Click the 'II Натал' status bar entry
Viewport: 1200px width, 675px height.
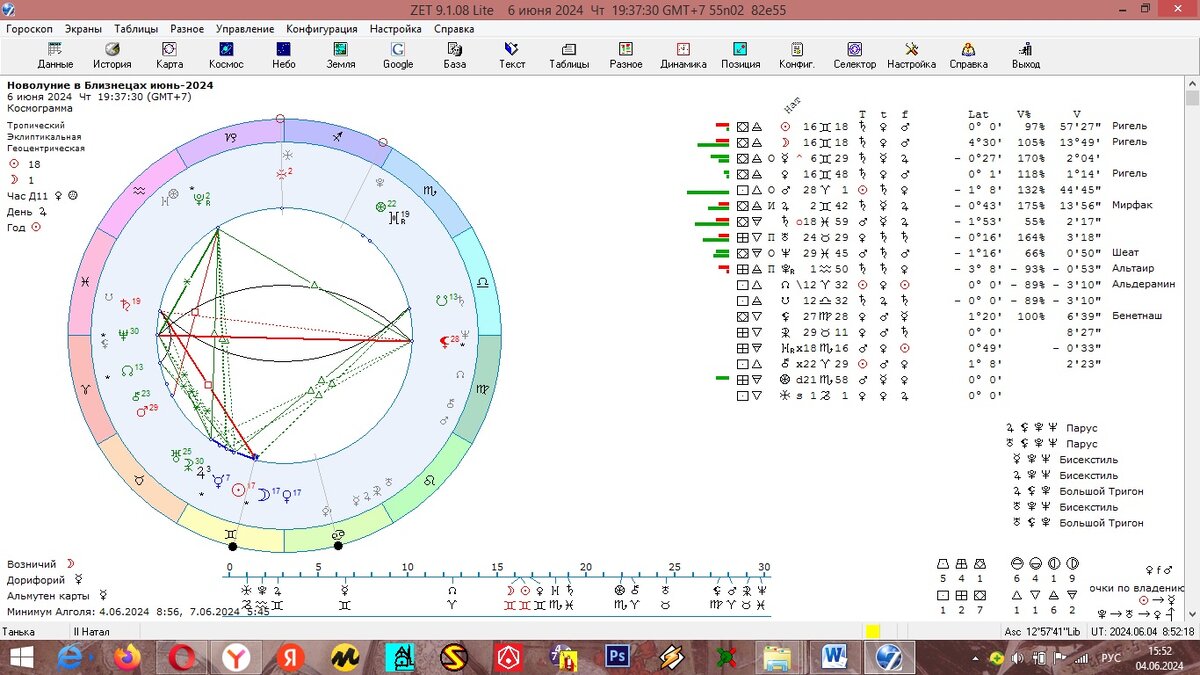92,631
